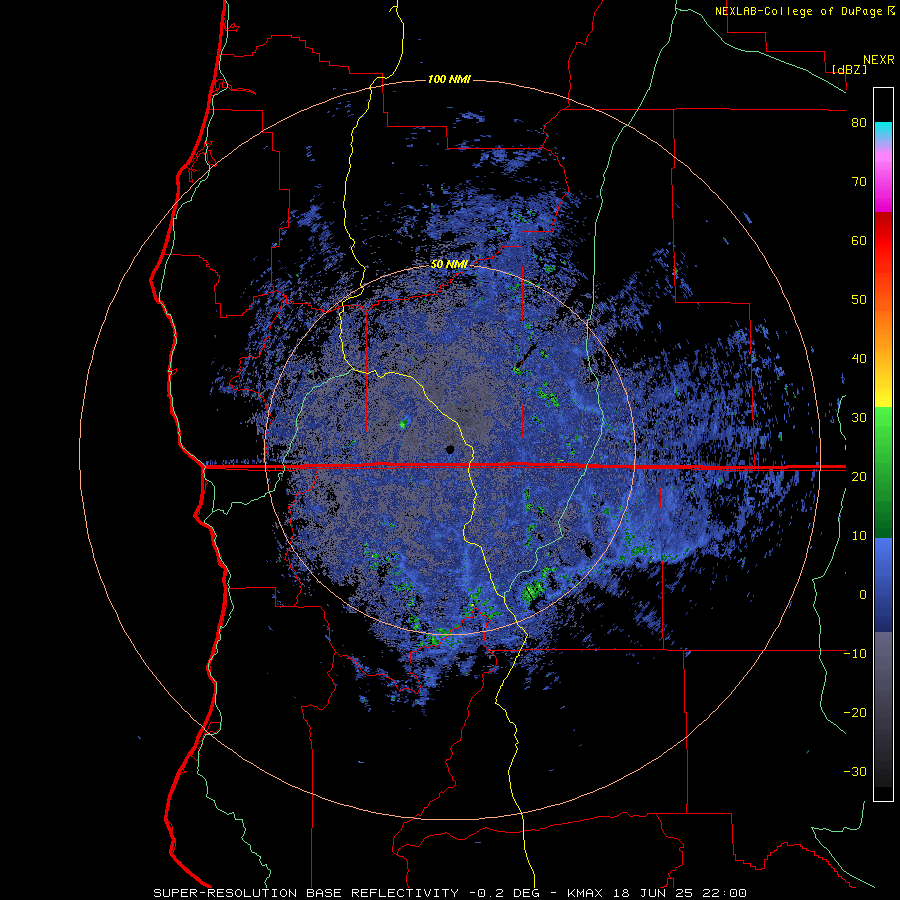Click the -10 value on dBZ scale
This screenshot has height=900, width=900.
coord(855,654)
